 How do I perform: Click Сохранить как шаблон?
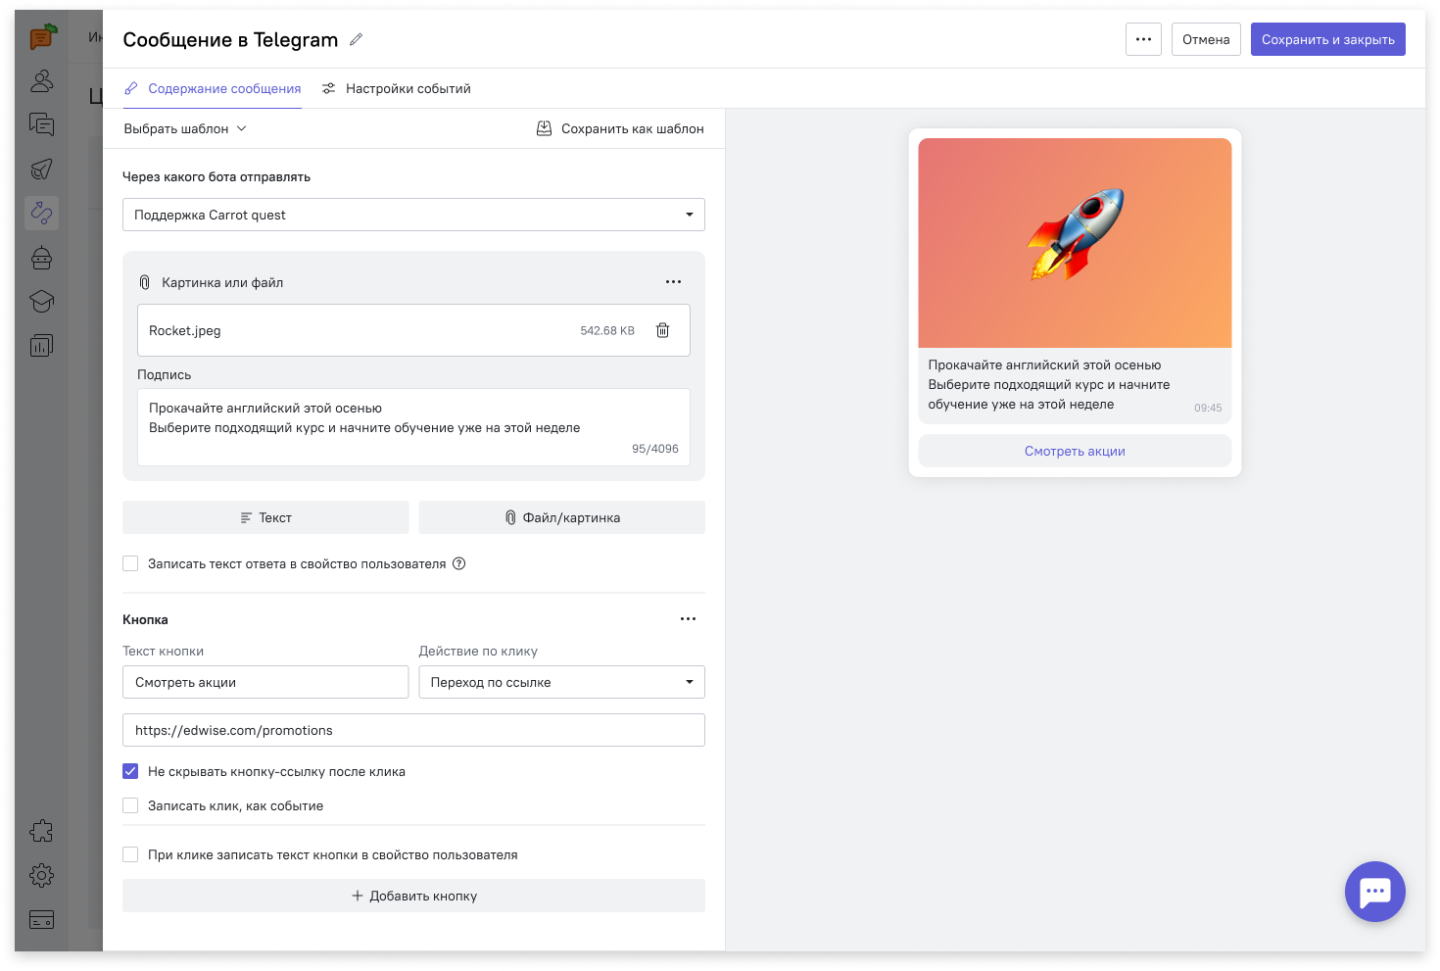(x=620, y=129)
